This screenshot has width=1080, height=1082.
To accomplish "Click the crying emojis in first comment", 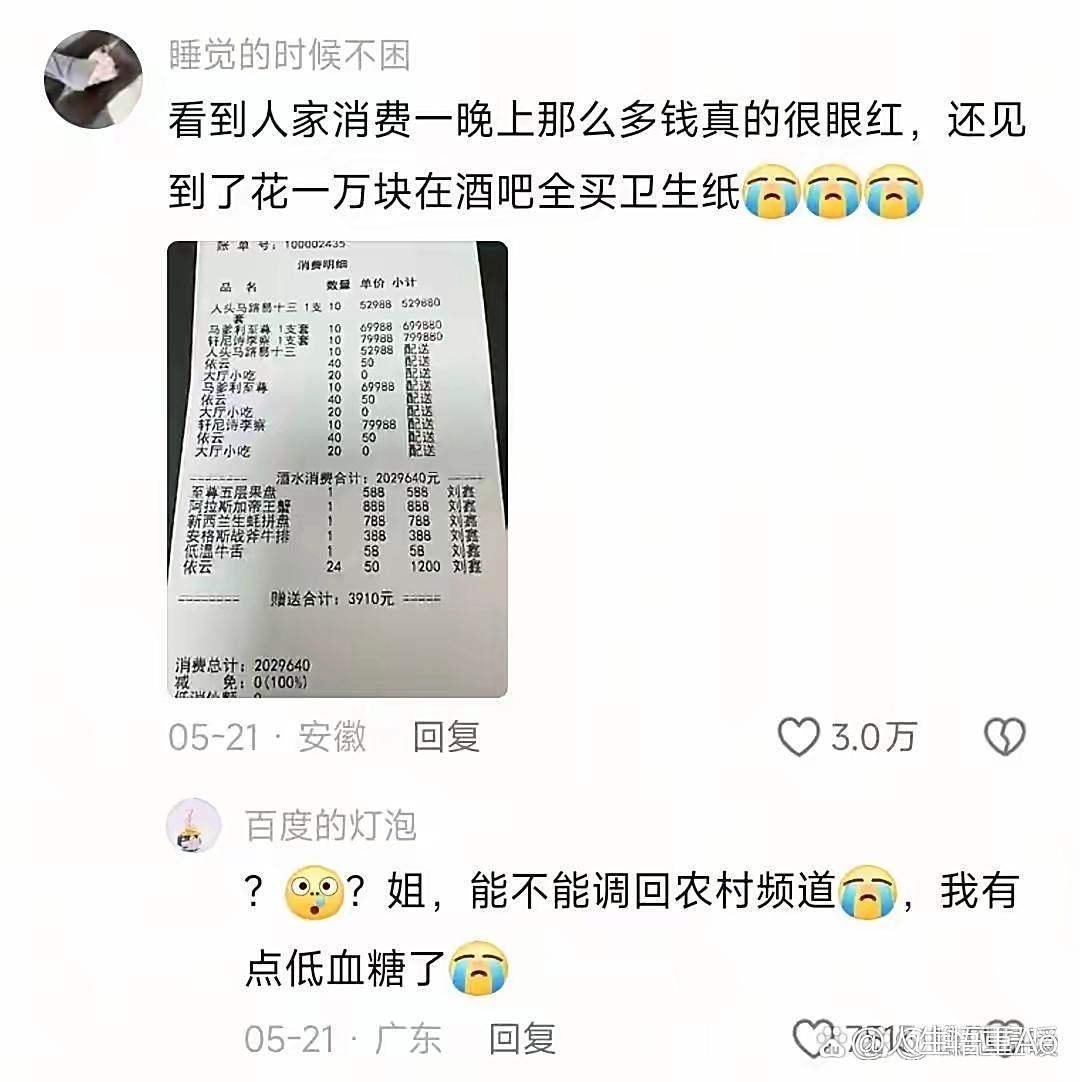I will [x=833, y=192].
